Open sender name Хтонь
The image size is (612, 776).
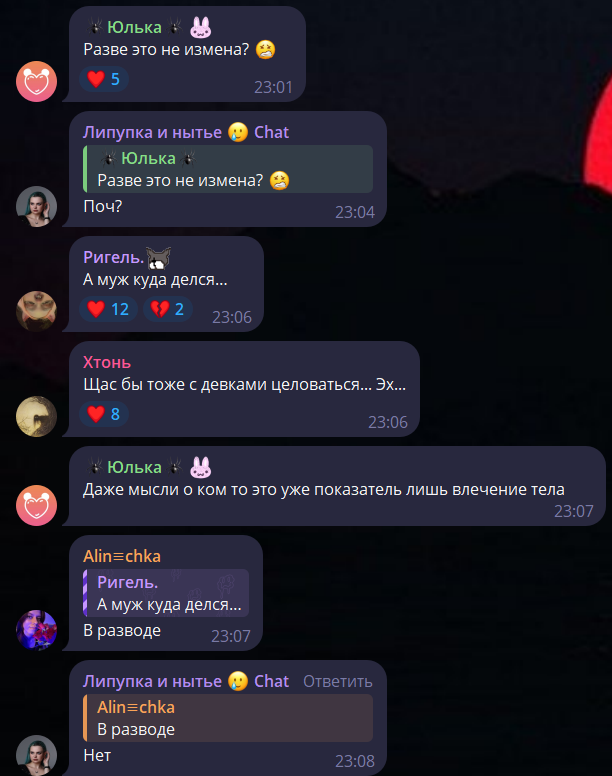[107, 362]
